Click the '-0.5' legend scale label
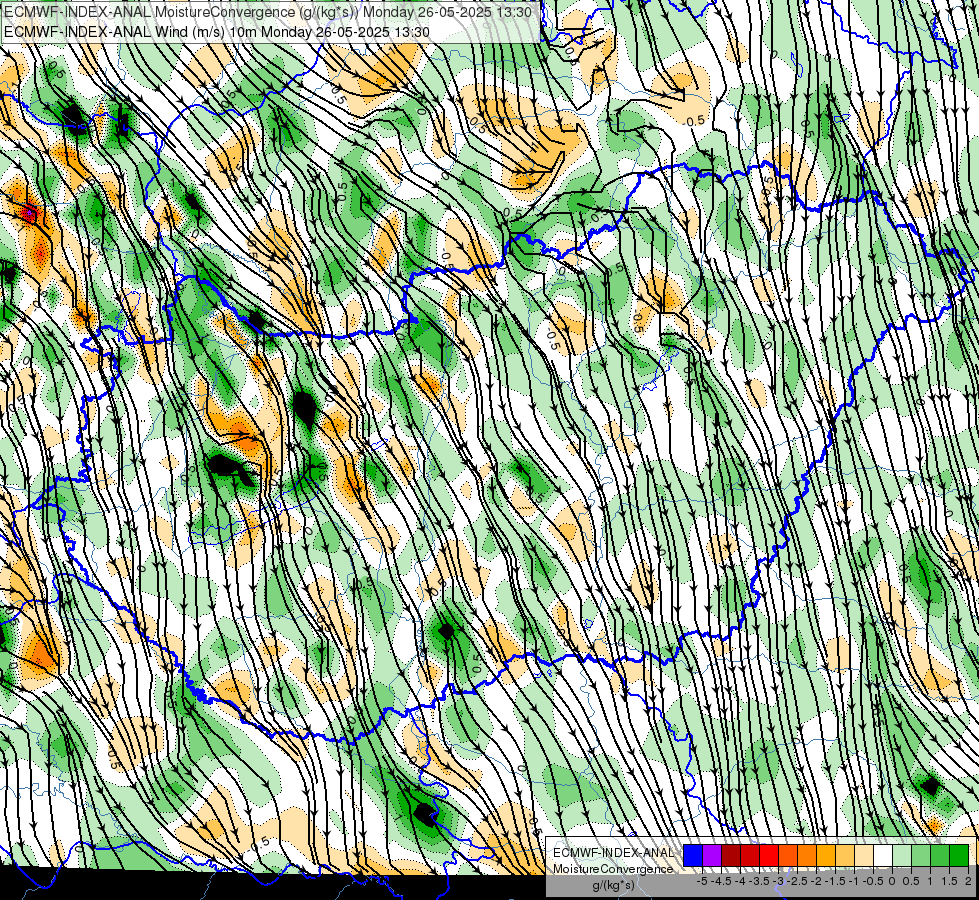This screenshot has width=979, height=900. [x=873, y=881]
